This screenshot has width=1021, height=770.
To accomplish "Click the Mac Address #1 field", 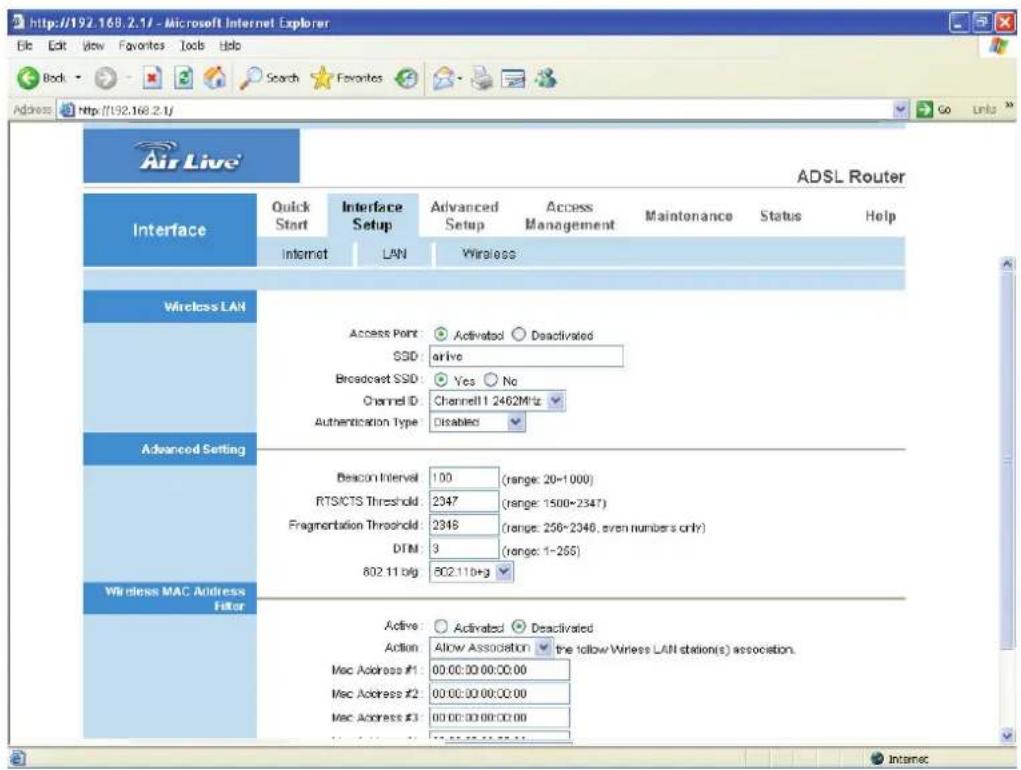I will [x=499, y=670].
